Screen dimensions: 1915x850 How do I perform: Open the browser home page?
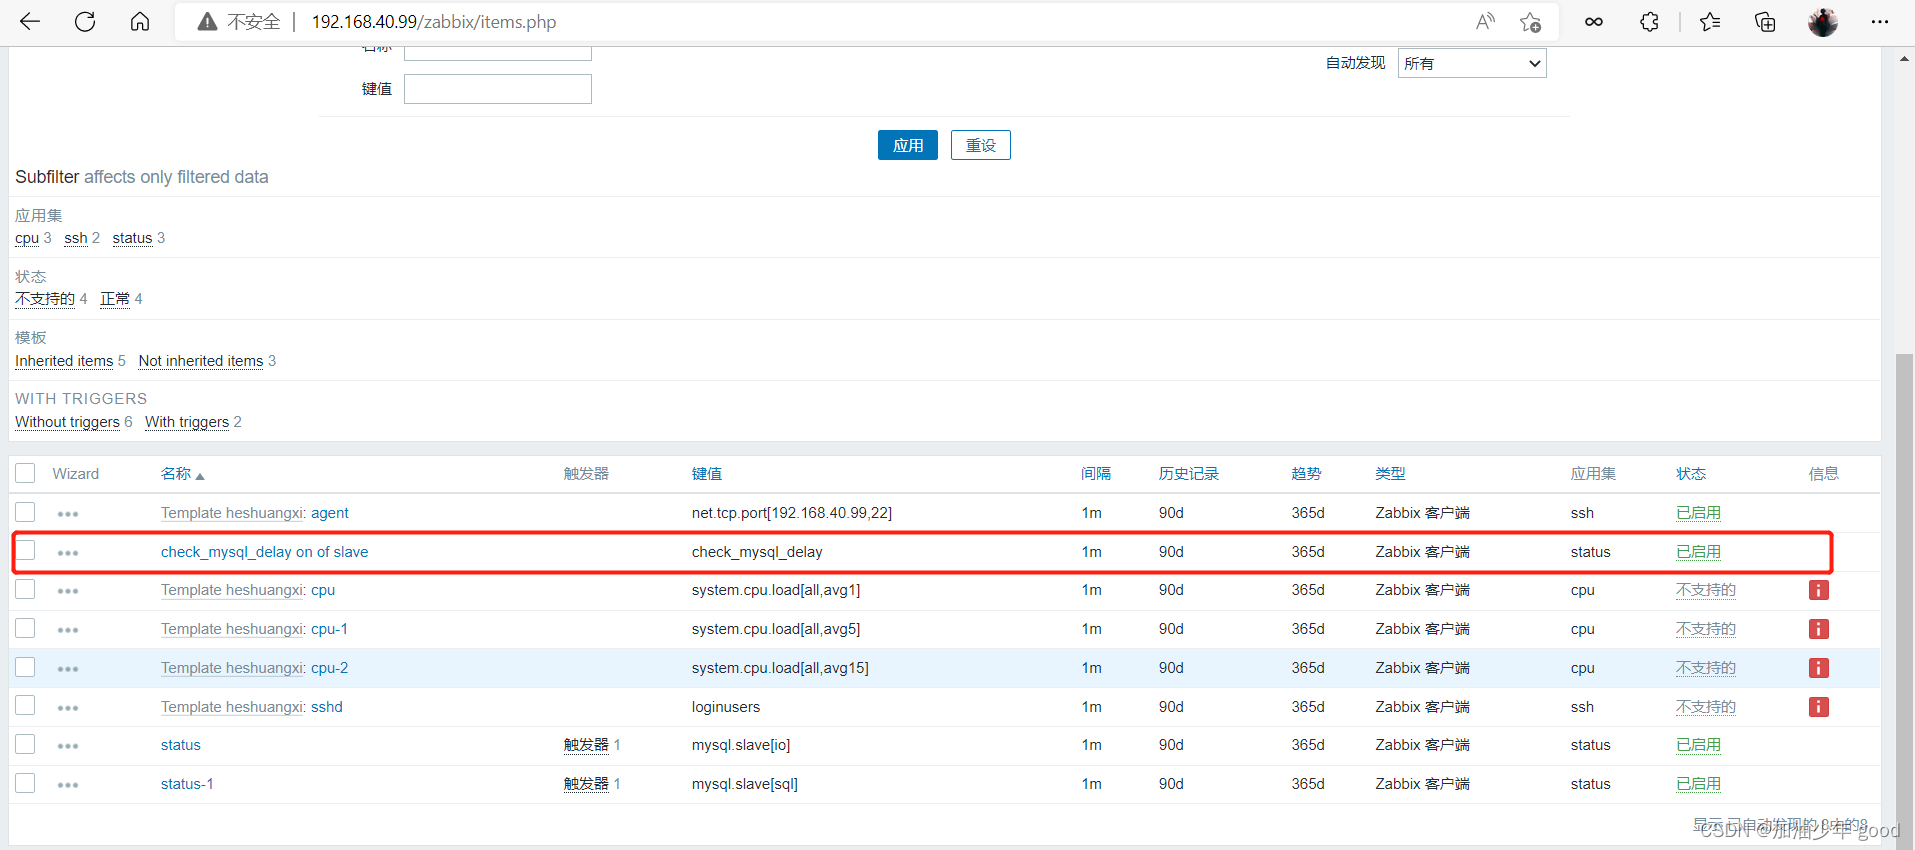tap(140, 21)
